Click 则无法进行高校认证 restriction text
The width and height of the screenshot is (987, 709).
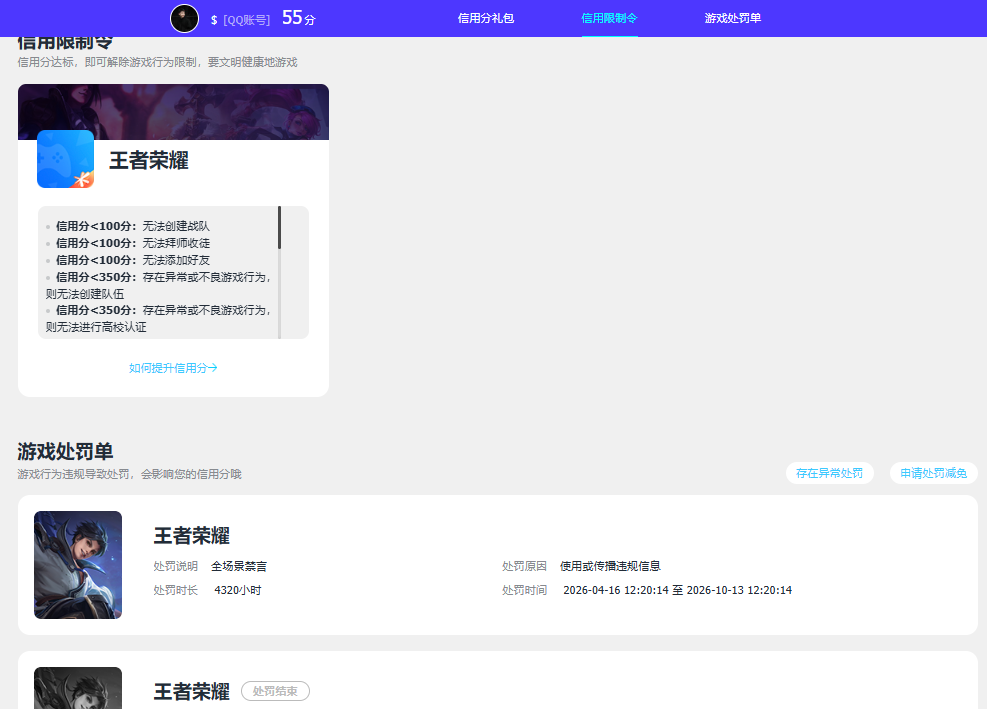pos(96,327)
